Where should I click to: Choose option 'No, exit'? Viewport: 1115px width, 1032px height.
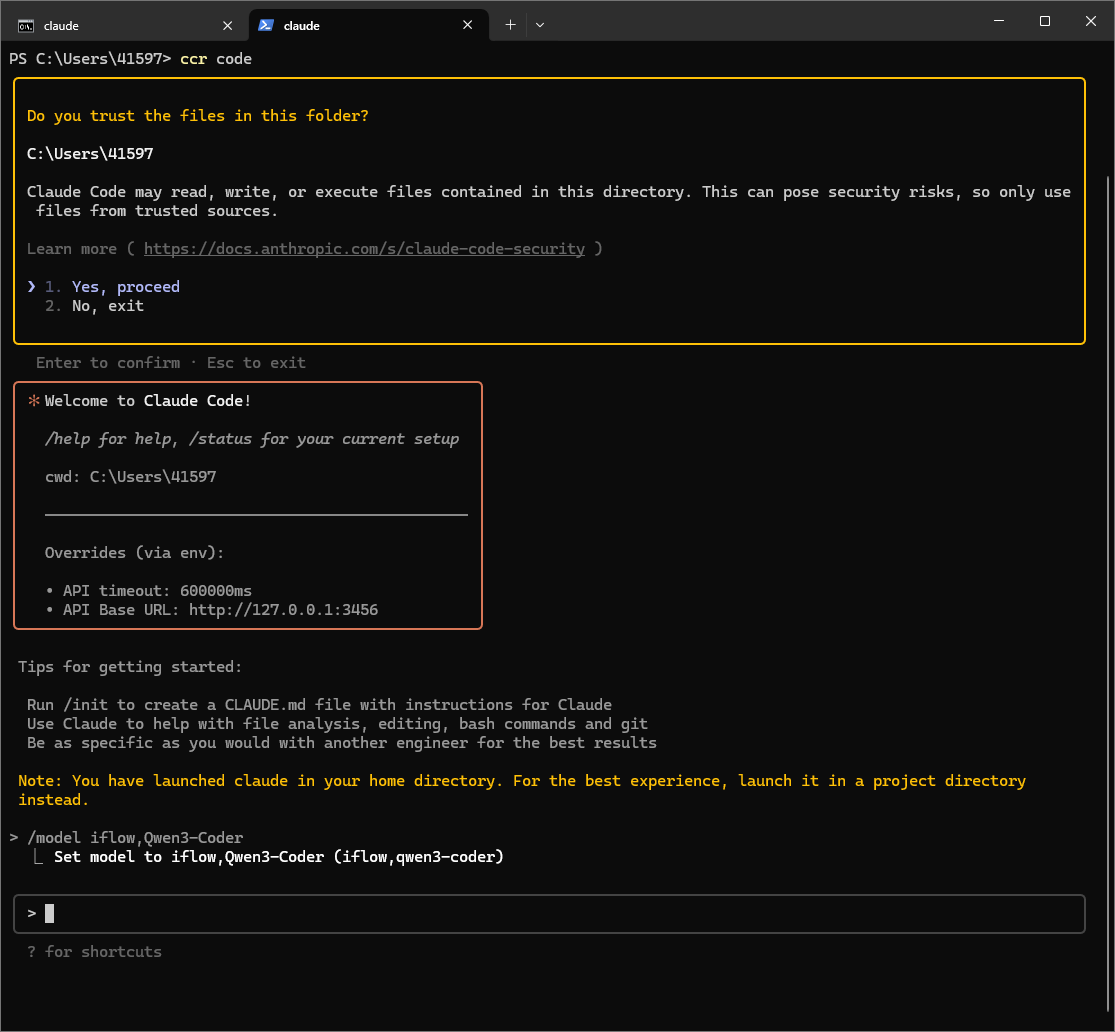(107, 306)
